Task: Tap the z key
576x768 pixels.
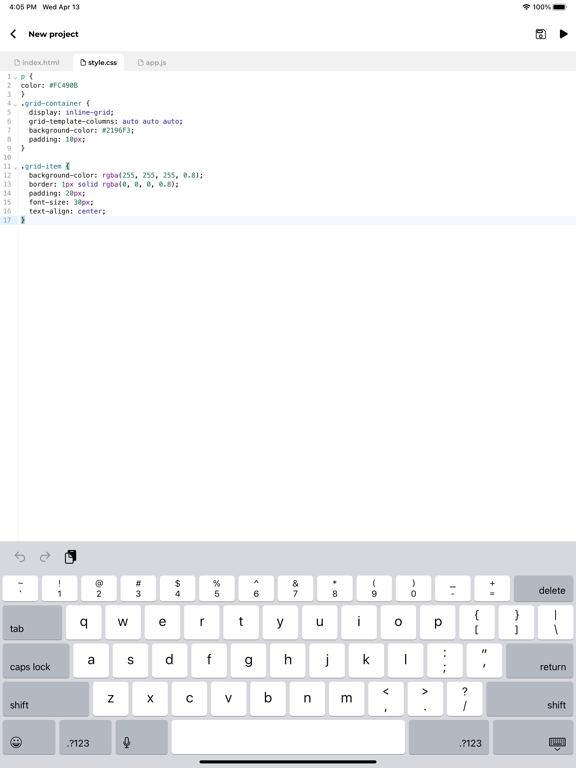Action: [111, 699]
